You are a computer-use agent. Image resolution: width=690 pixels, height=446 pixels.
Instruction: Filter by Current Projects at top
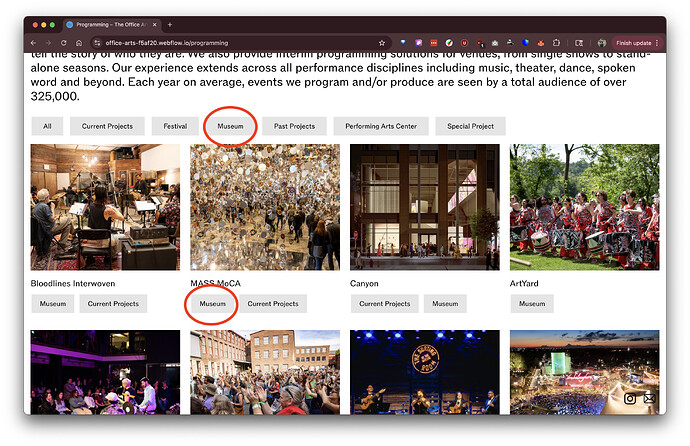[x=107, y=126]
